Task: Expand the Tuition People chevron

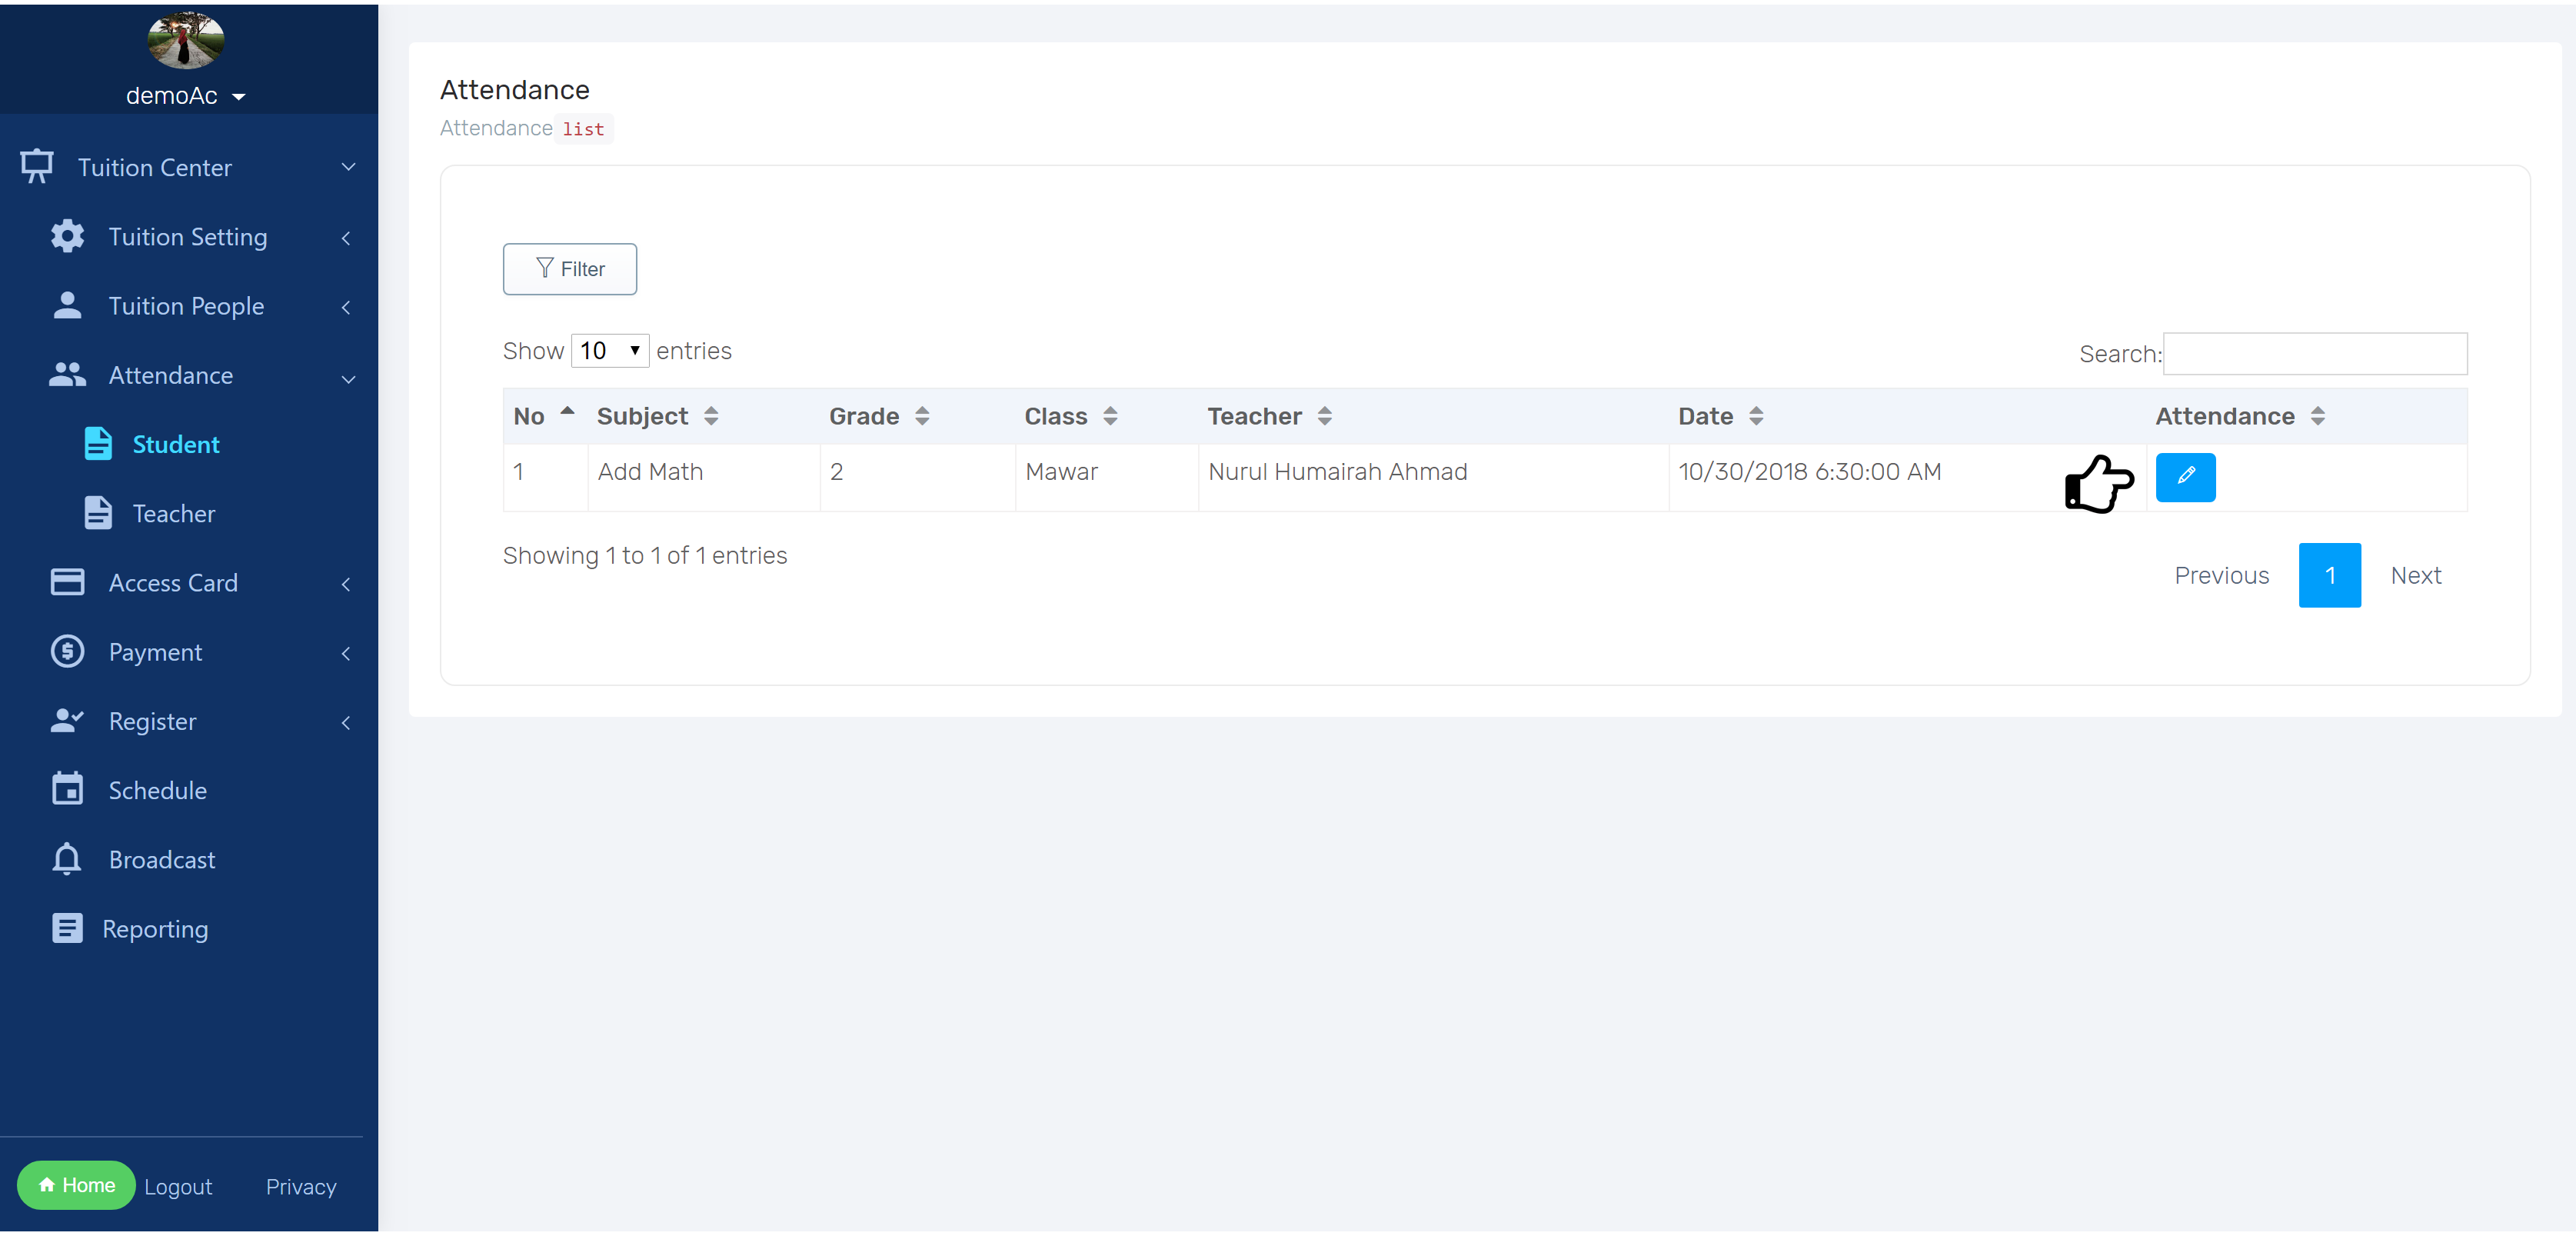Action: pyautogui.click(x=346, y=306)
